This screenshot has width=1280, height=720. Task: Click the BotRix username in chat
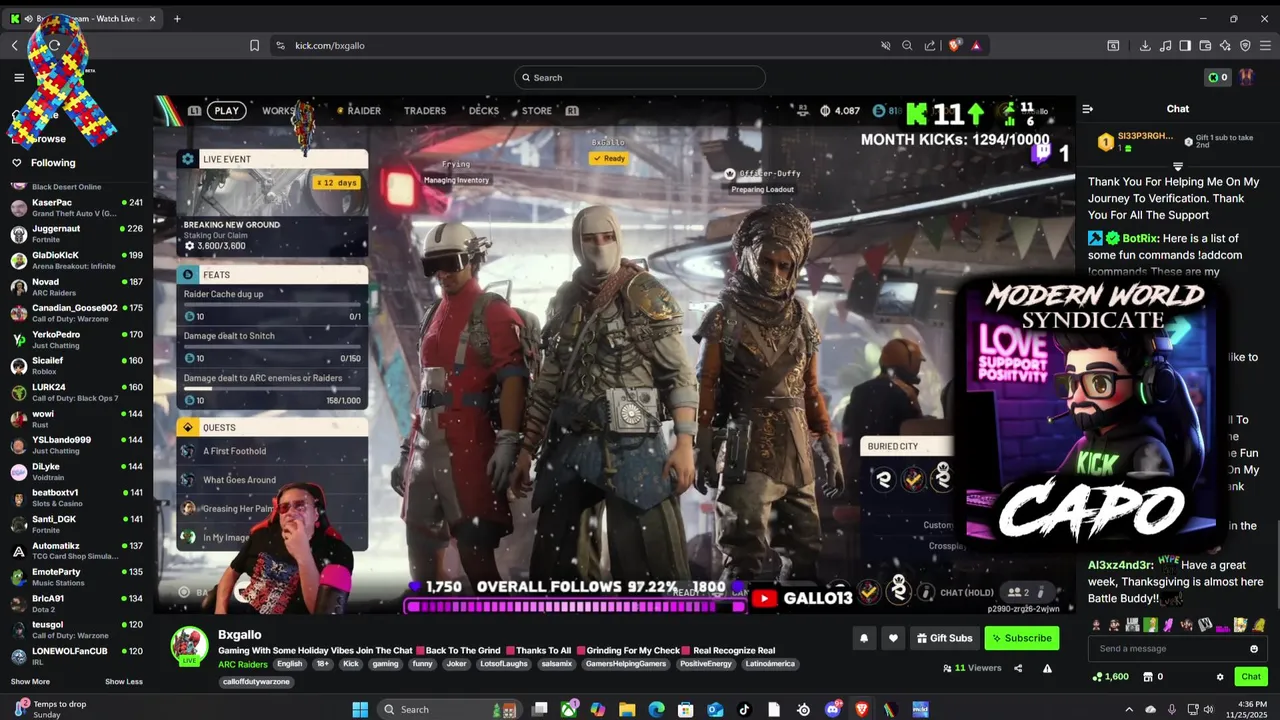pos(1139,238)
